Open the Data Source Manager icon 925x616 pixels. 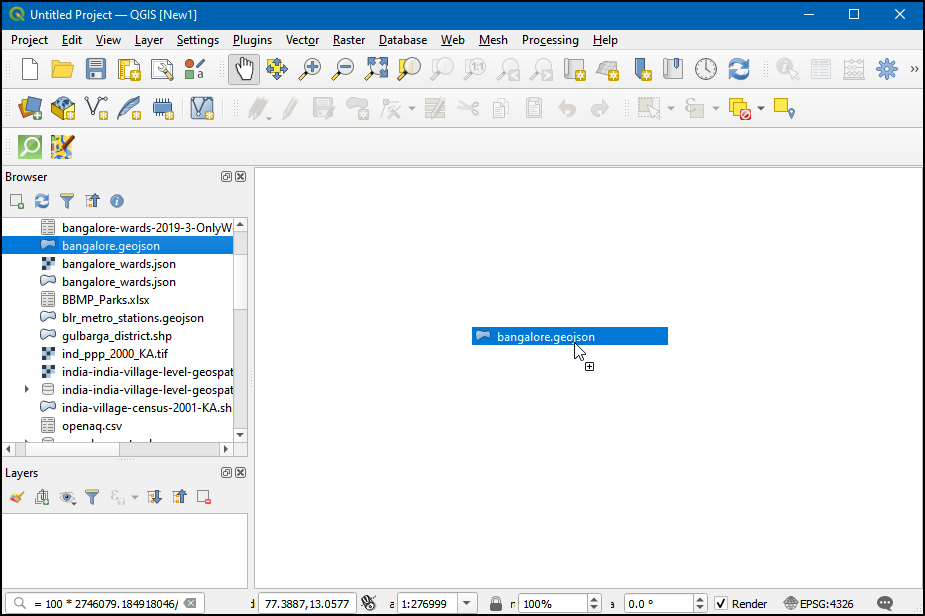coord(30,108)
